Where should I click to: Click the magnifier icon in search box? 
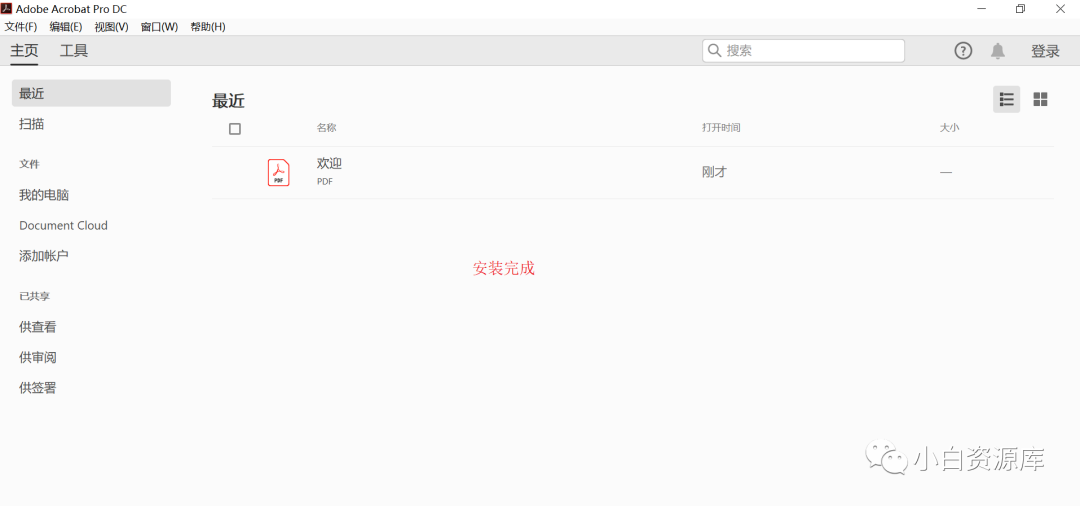coord(715,50)
